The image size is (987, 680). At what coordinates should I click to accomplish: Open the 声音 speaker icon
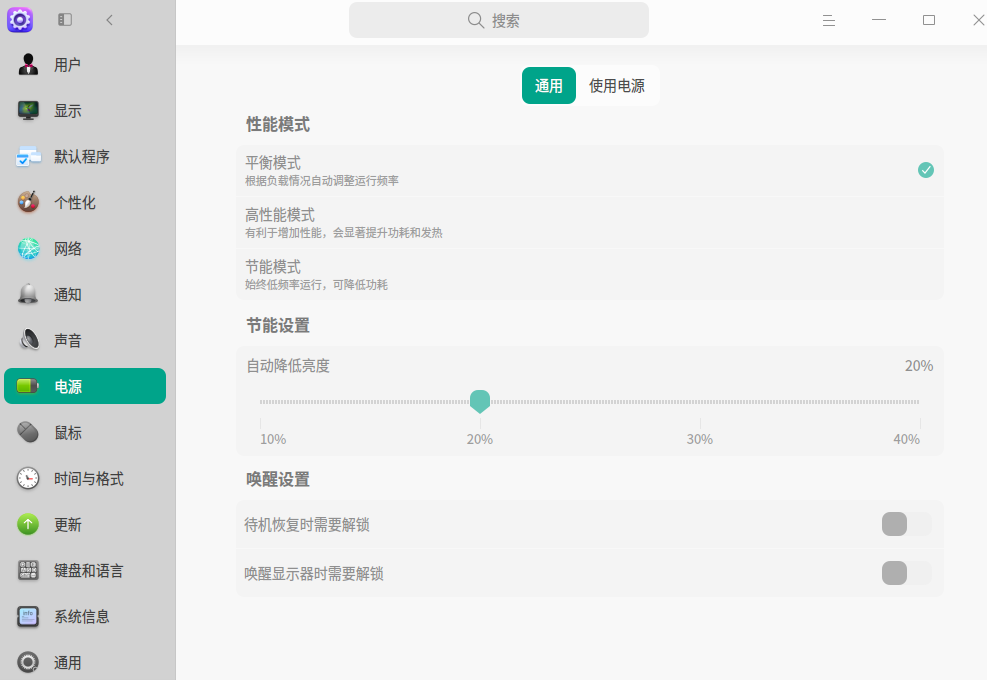28,341
